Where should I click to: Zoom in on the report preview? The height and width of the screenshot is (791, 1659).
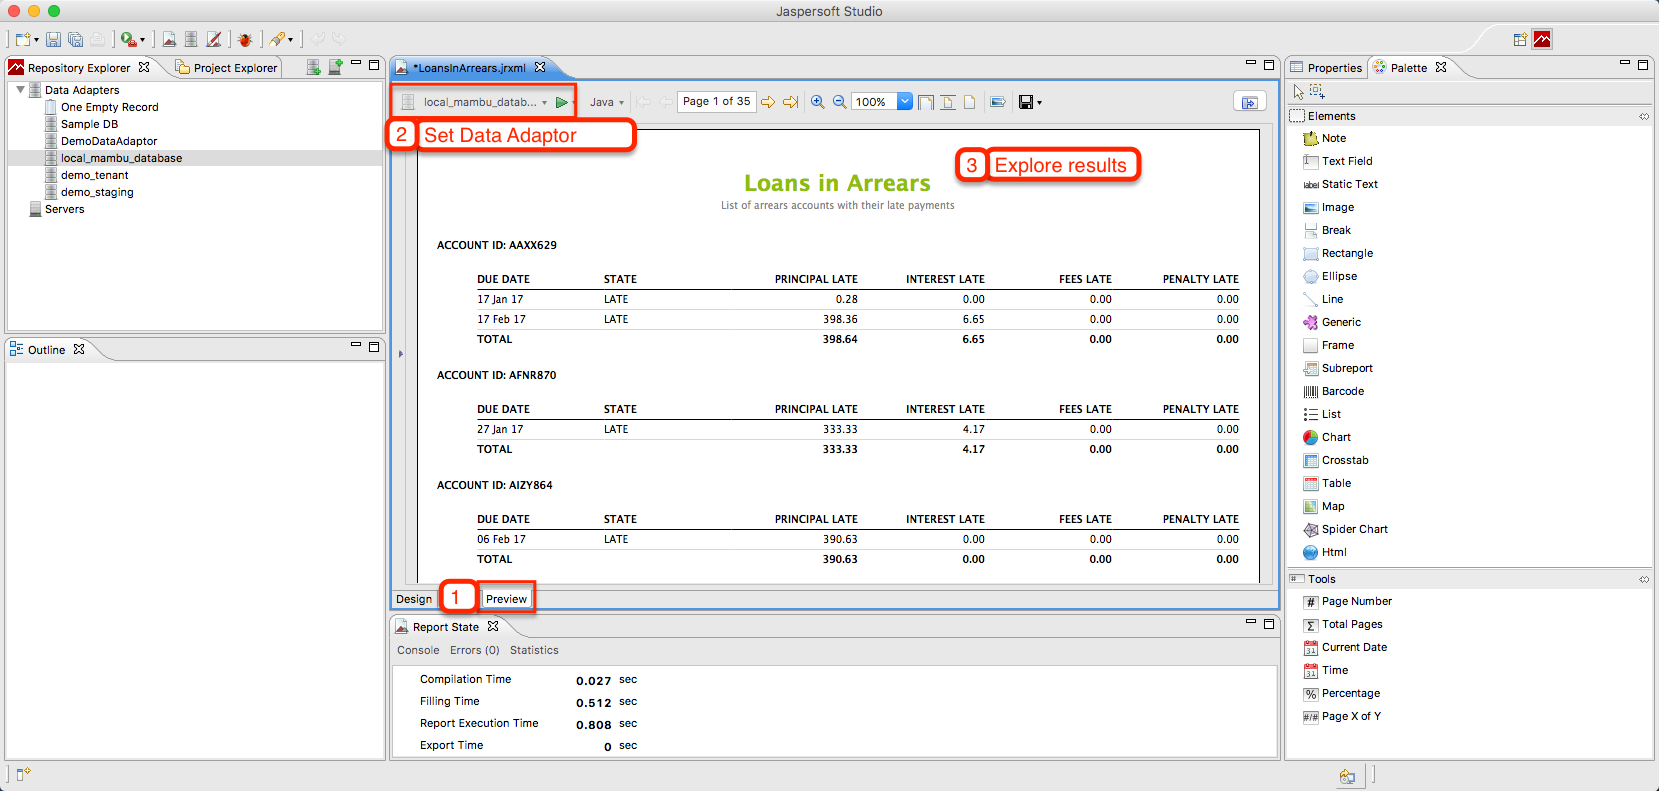point(818,102)
